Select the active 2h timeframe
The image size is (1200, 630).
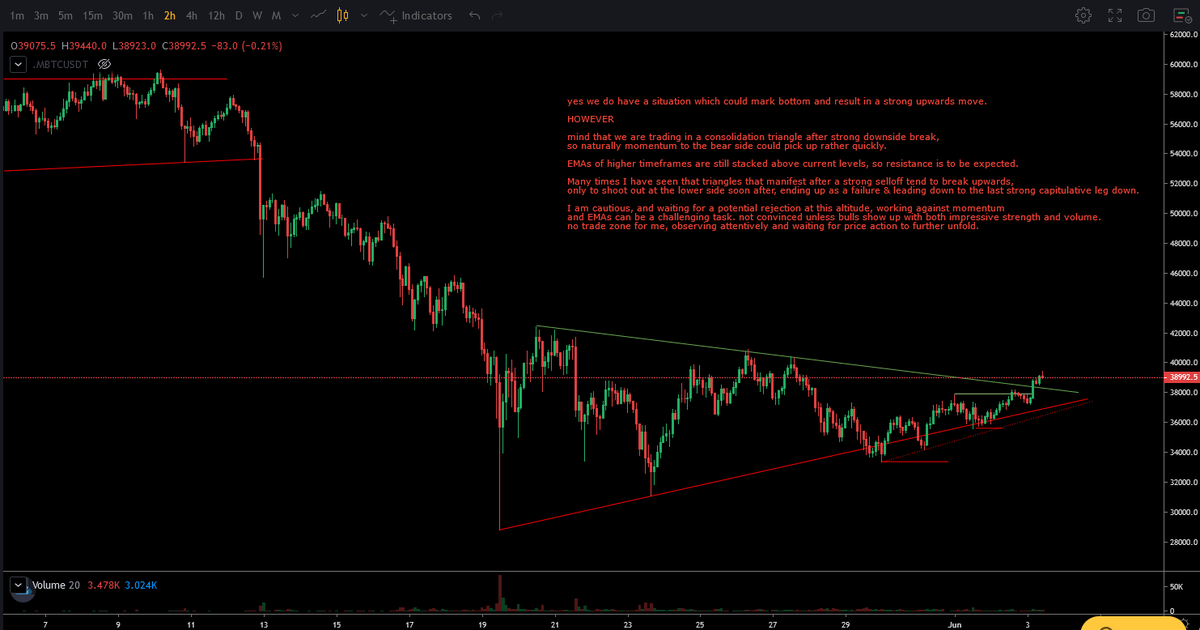coord(169,15)
